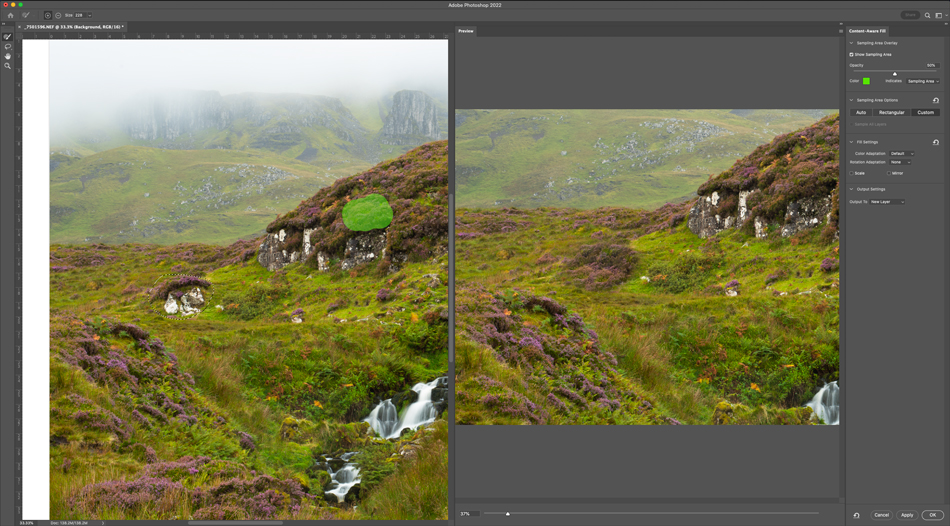Open the Output To dropdown
The image size is (950, 526).
(887, 202)
